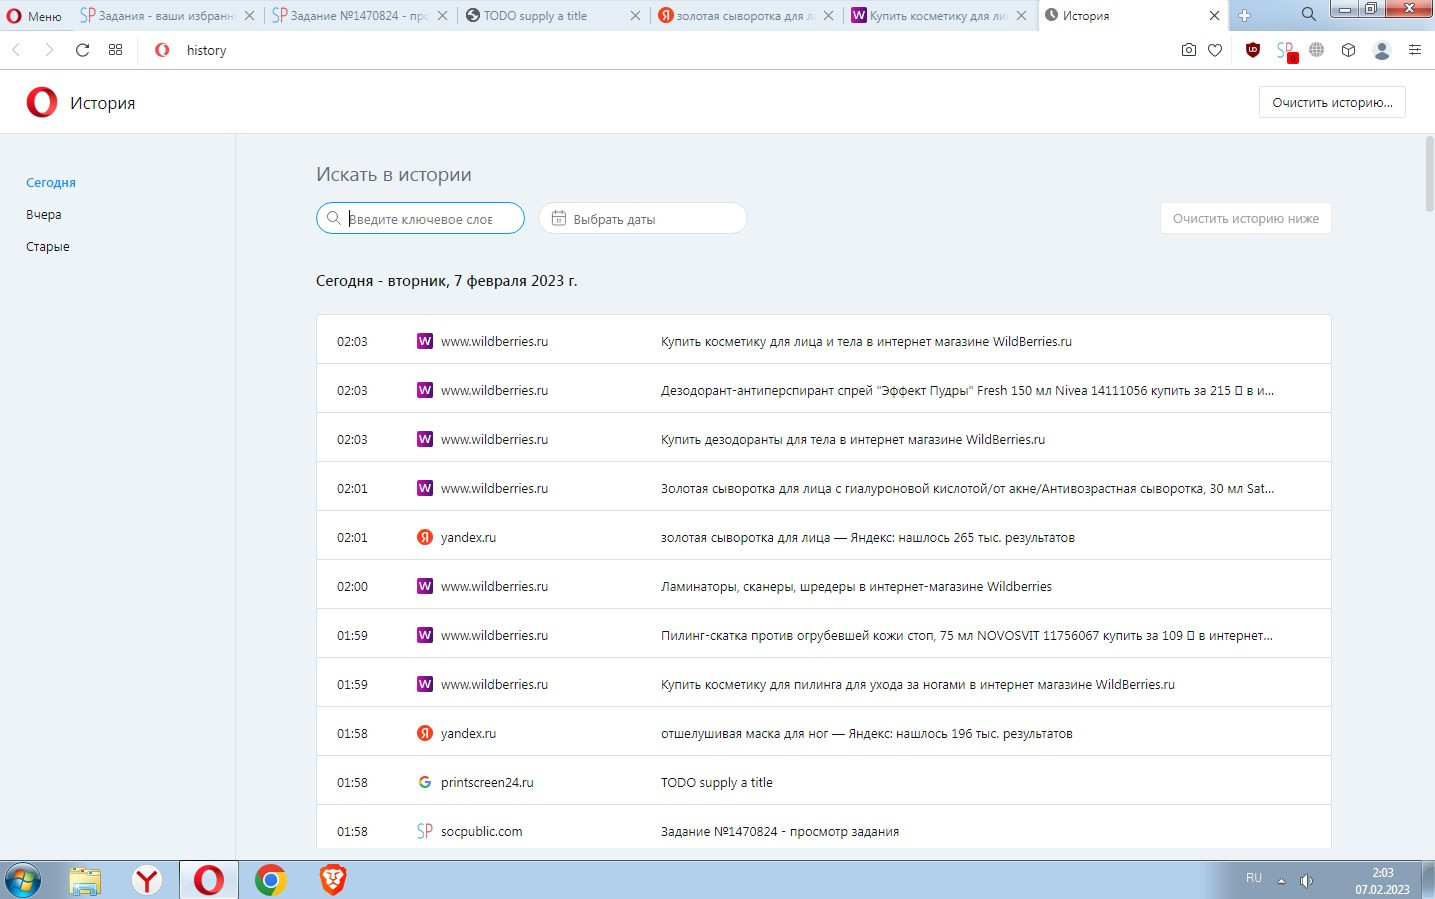Click socpublic.com domain text
1435x899 pixels.
[481, 831]
